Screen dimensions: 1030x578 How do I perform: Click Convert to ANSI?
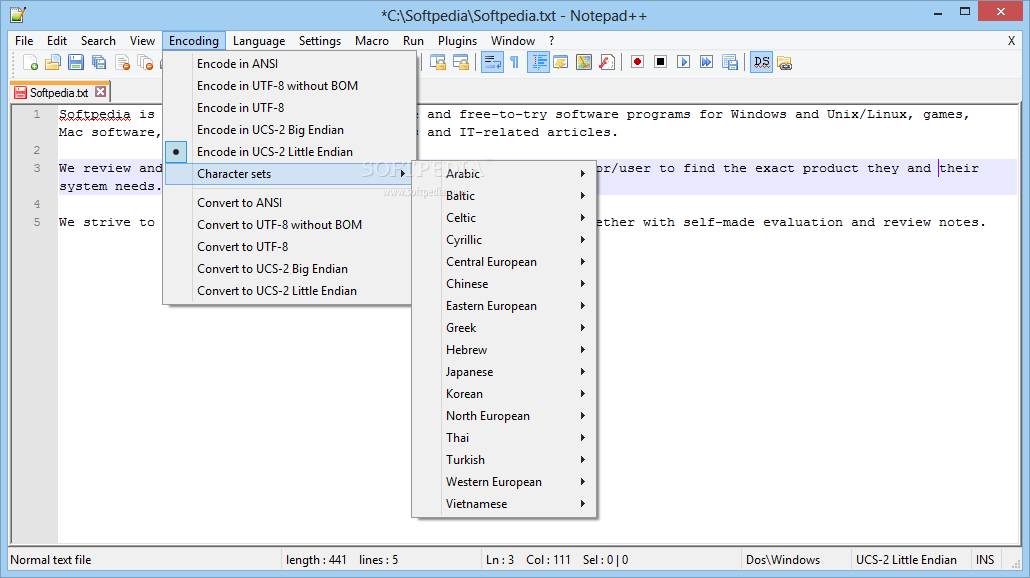pos(290,203)
